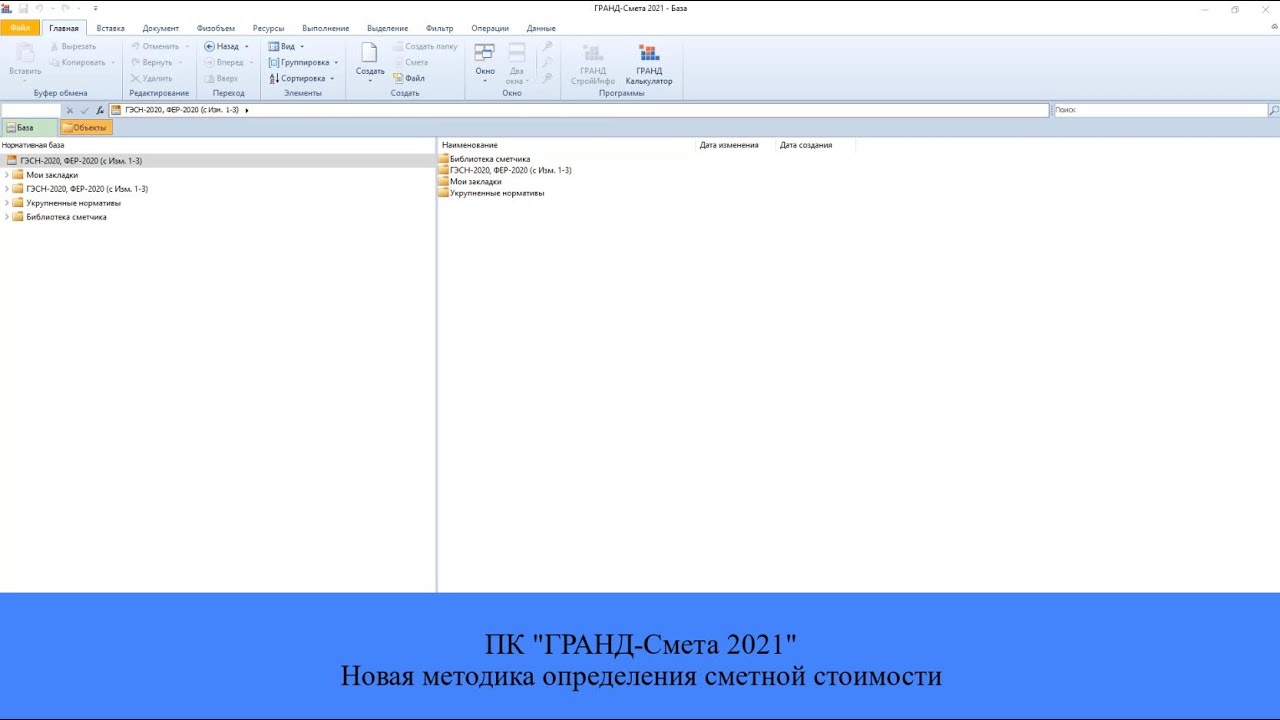Select Укрупненные нормативы in tree
The width and height of the screenshot is (1280, 720).
pos(73,203)
